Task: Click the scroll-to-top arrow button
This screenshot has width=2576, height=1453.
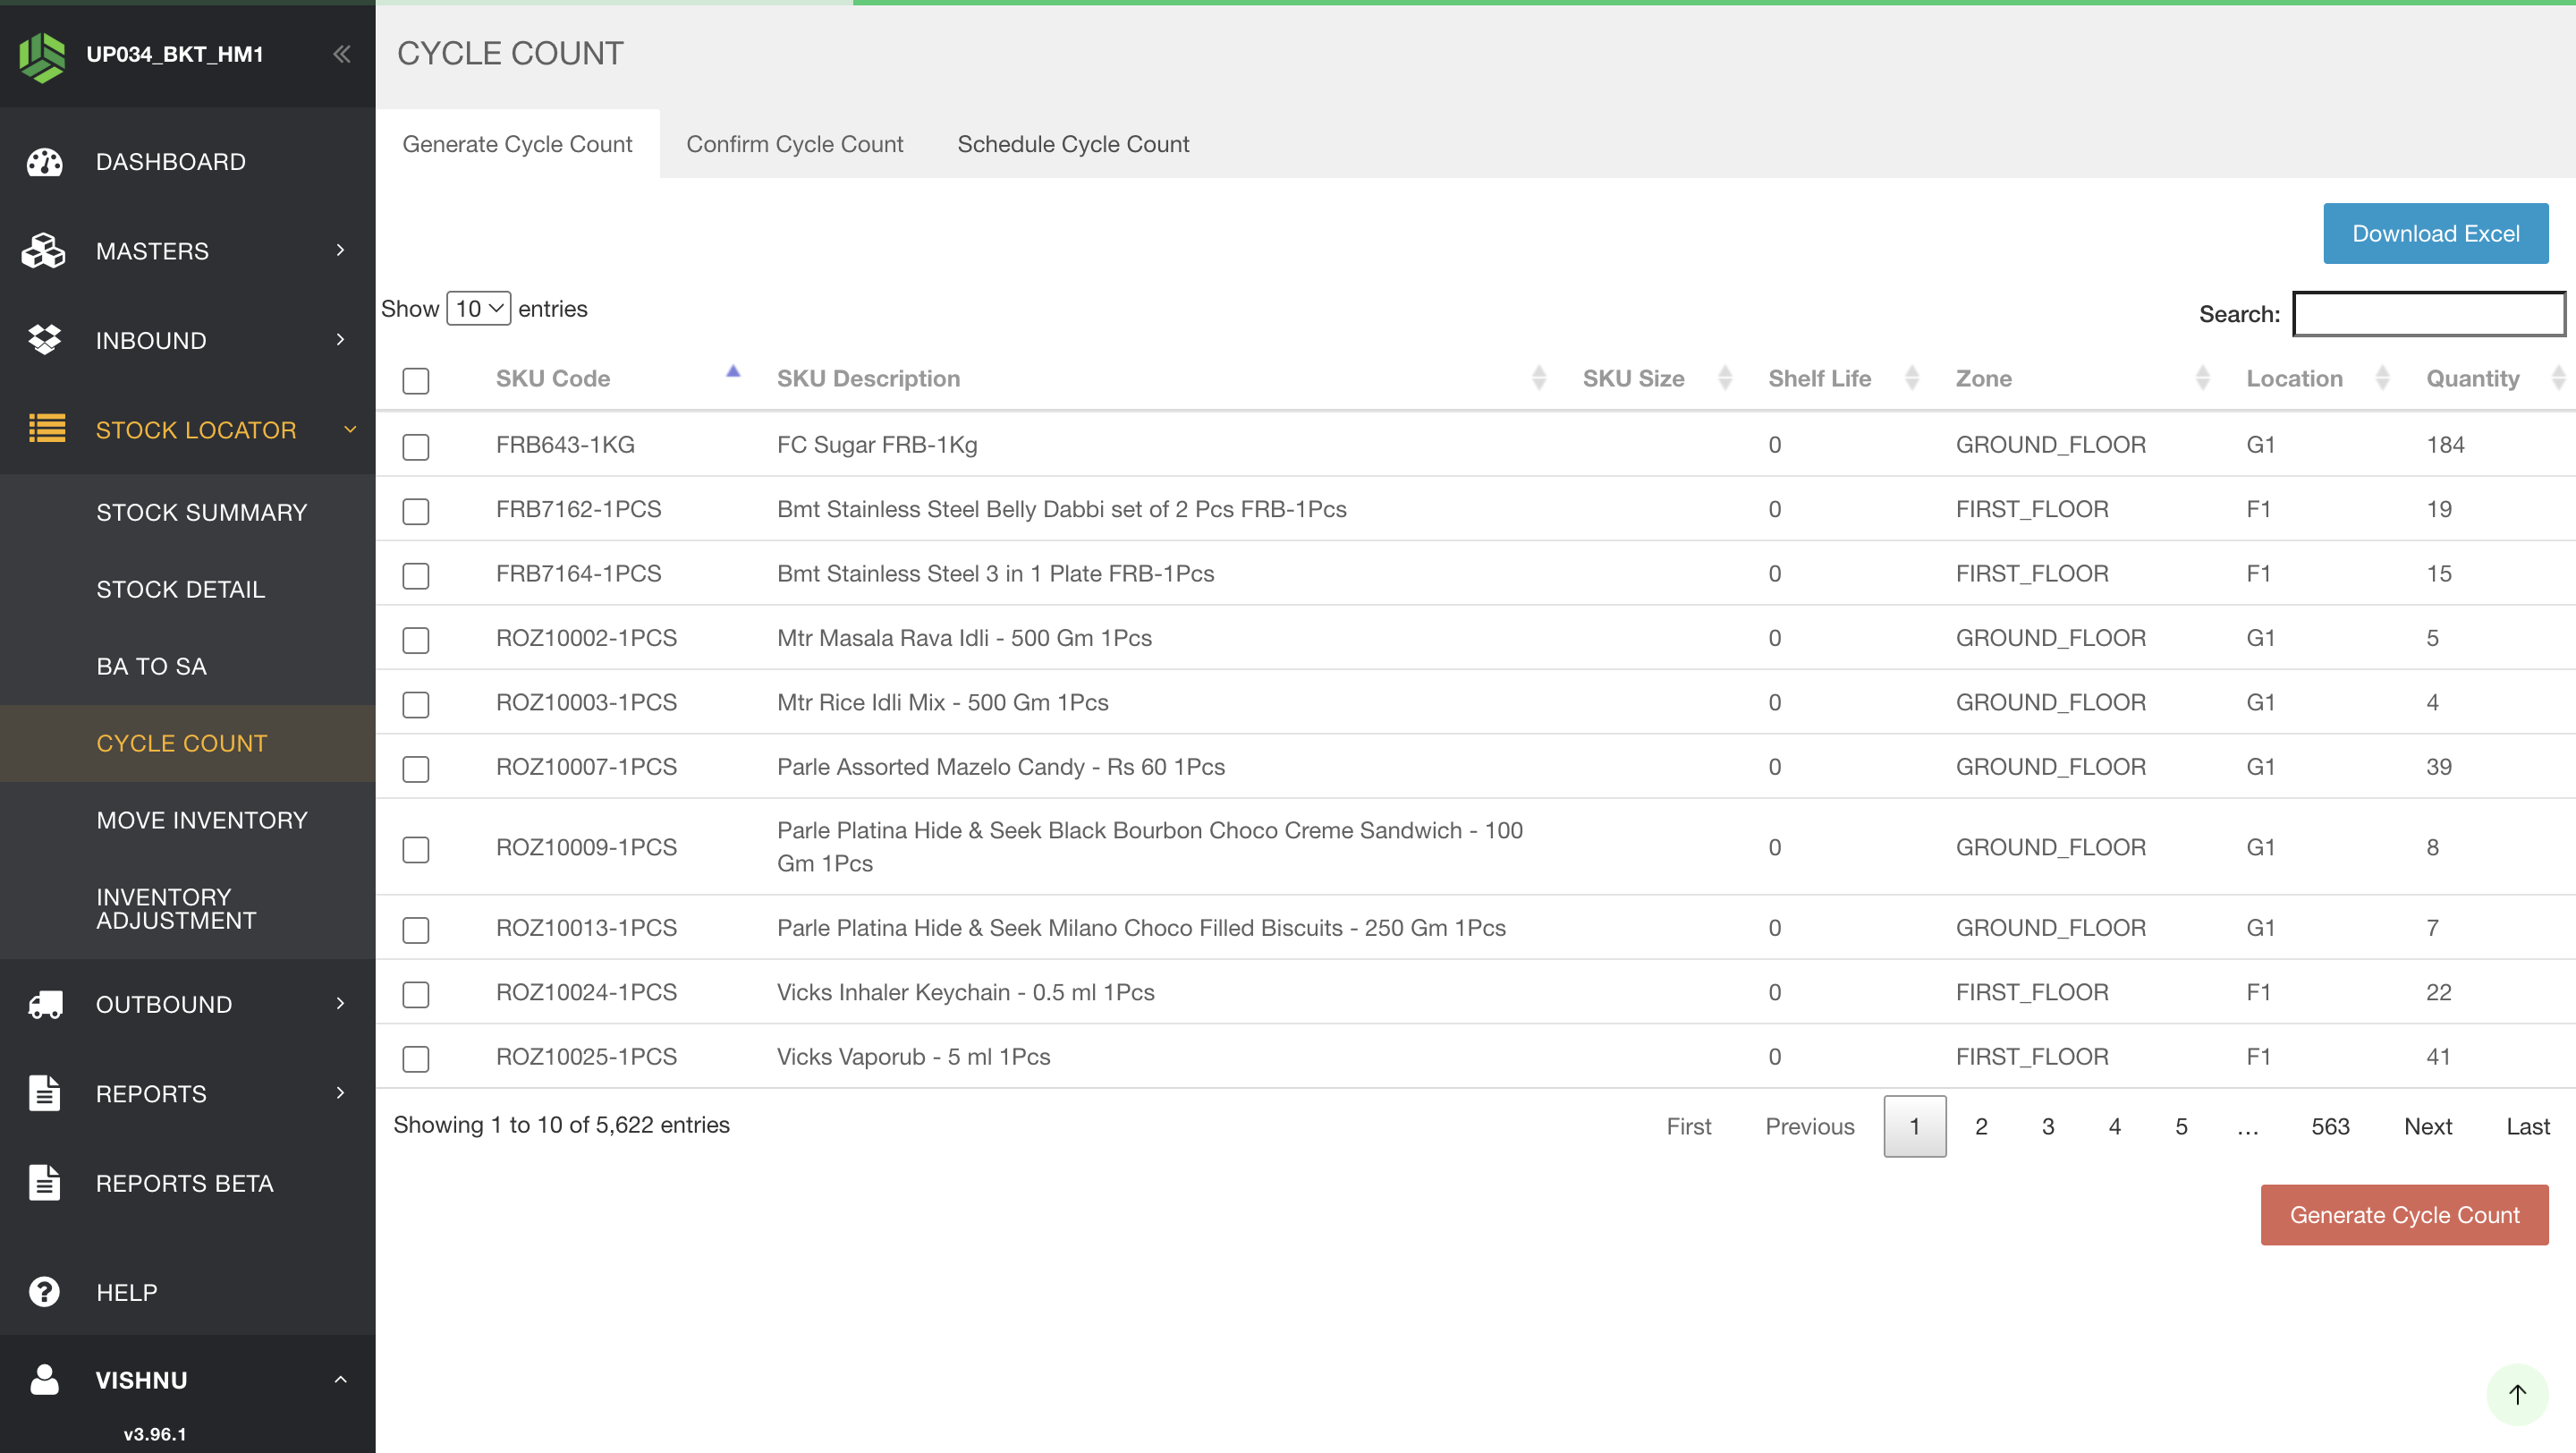Action: 2516,1394
